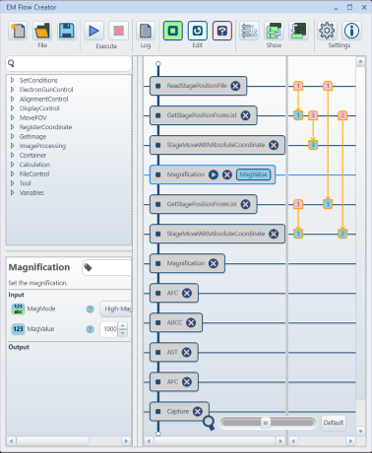Toggle the green square Edit mode button
The image size is (372, 453).
point(173,31)
